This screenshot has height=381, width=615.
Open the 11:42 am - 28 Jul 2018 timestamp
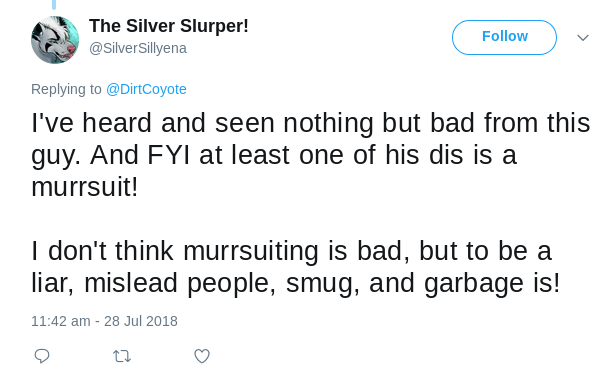tap(104, 321)
